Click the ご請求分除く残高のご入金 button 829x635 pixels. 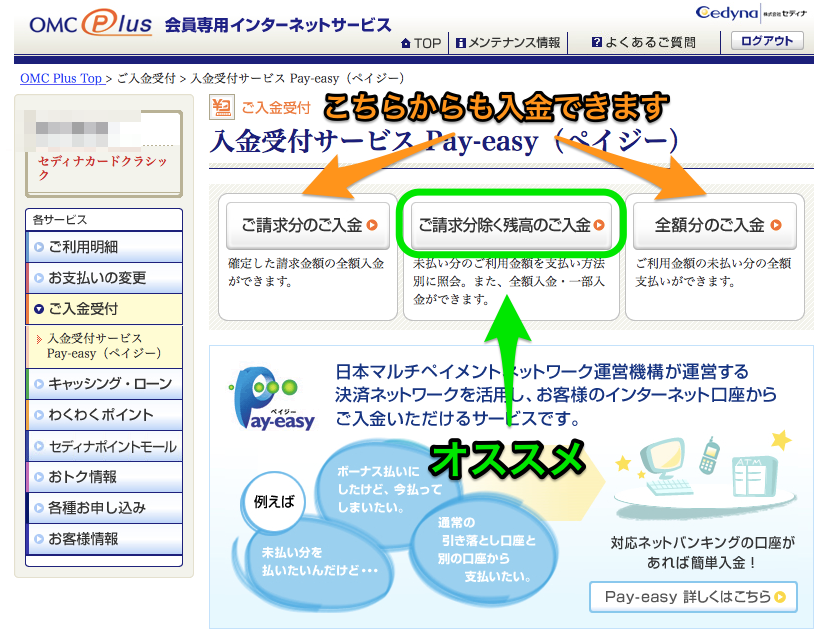(x=511, y=225)
